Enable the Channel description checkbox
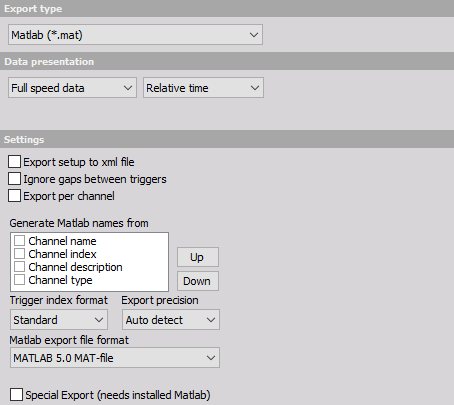This screenshot has height=405, width=454. (x=19, y=266)
